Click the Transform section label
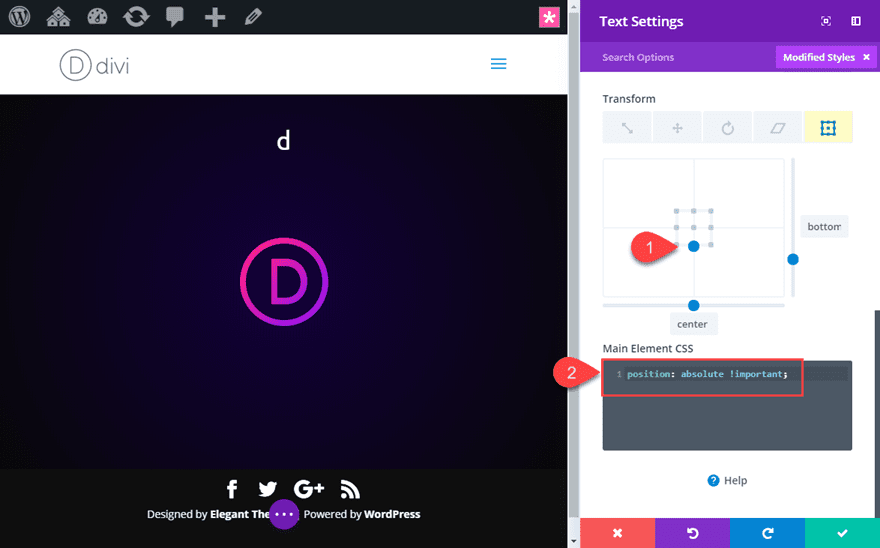The image size is (880, 548). tap(629, 99)
